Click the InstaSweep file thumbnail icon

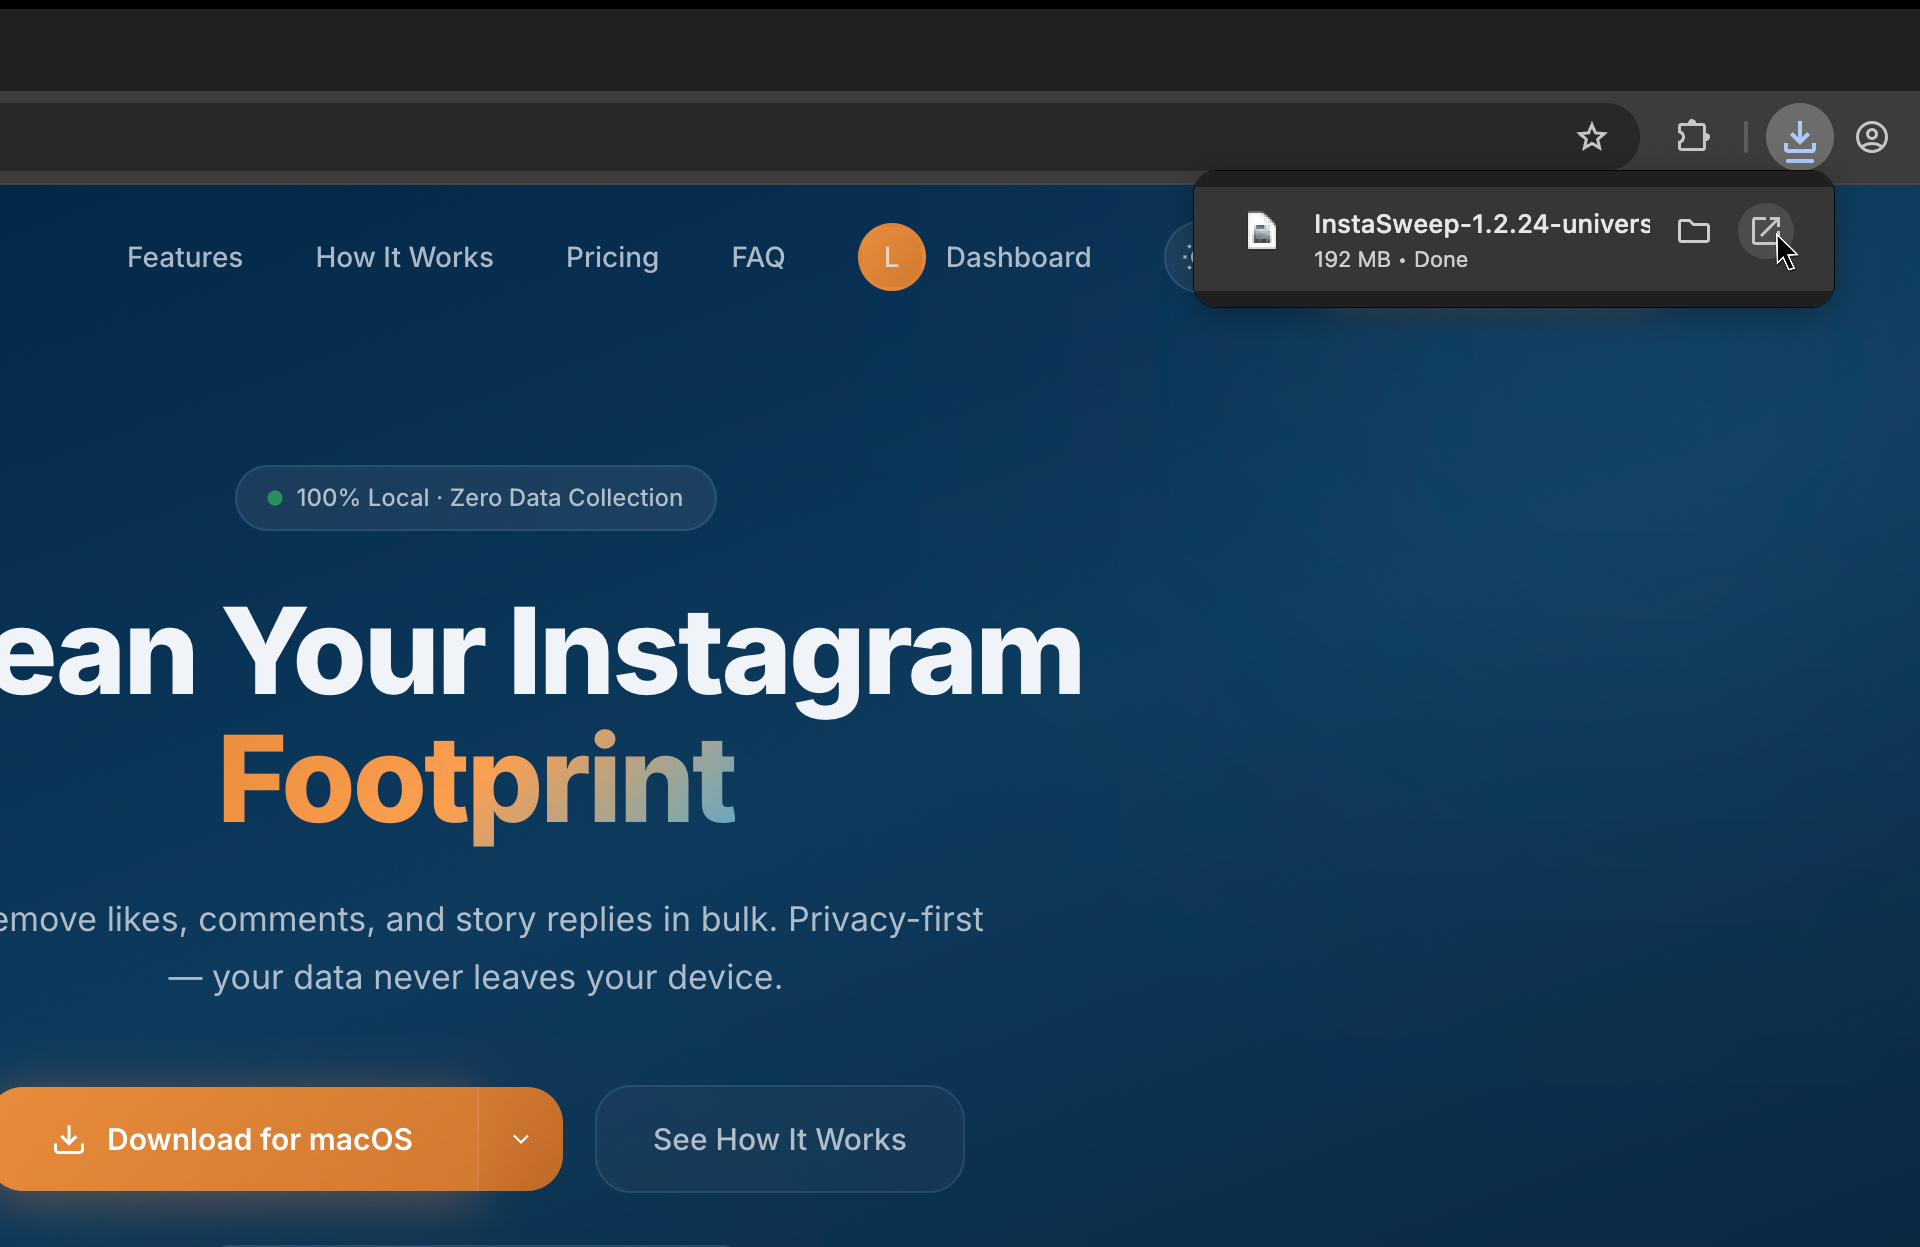coord(1262,231)
